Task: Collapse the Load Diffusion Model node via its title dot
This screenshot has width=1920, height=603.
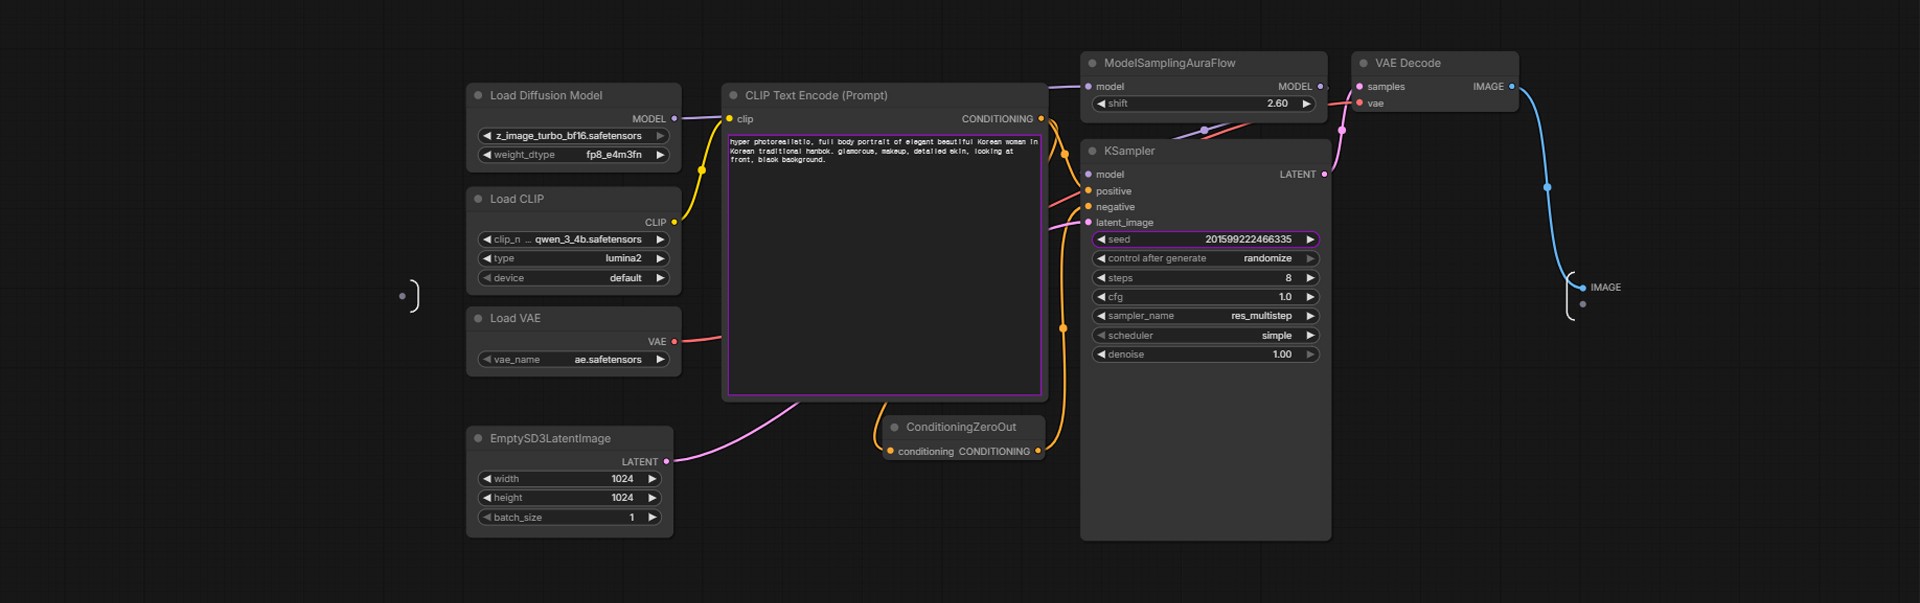Action: pos(478,96)
